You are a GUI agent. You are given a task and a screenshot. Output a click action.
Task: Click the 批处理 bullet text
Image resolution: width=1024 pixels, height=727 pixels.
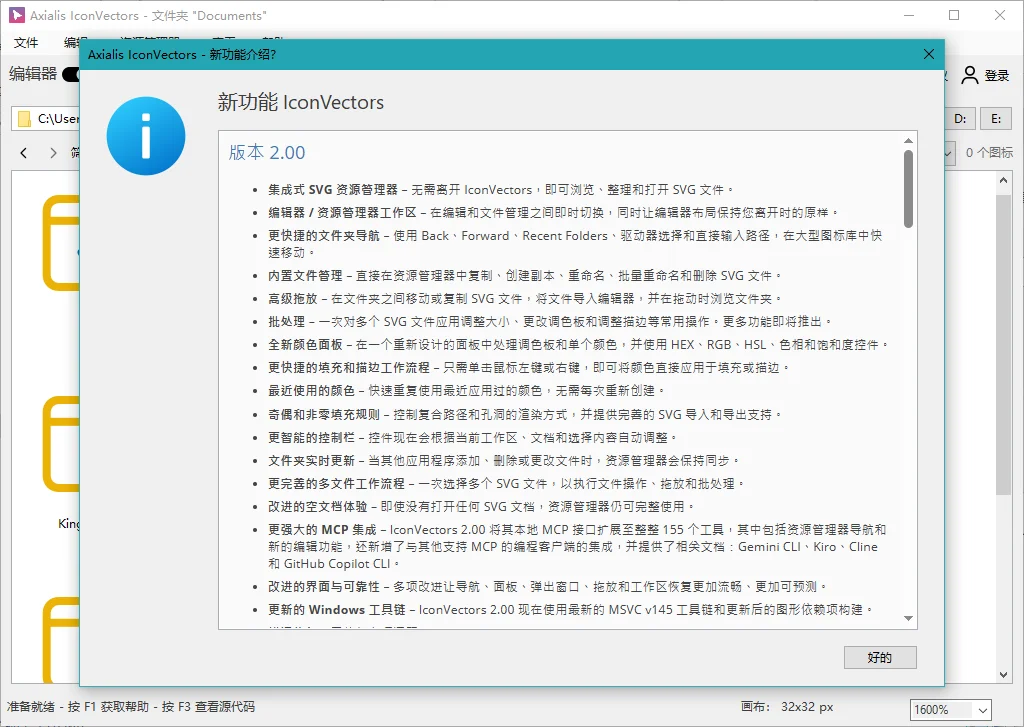pyautogui.click(x=550, y=321)
